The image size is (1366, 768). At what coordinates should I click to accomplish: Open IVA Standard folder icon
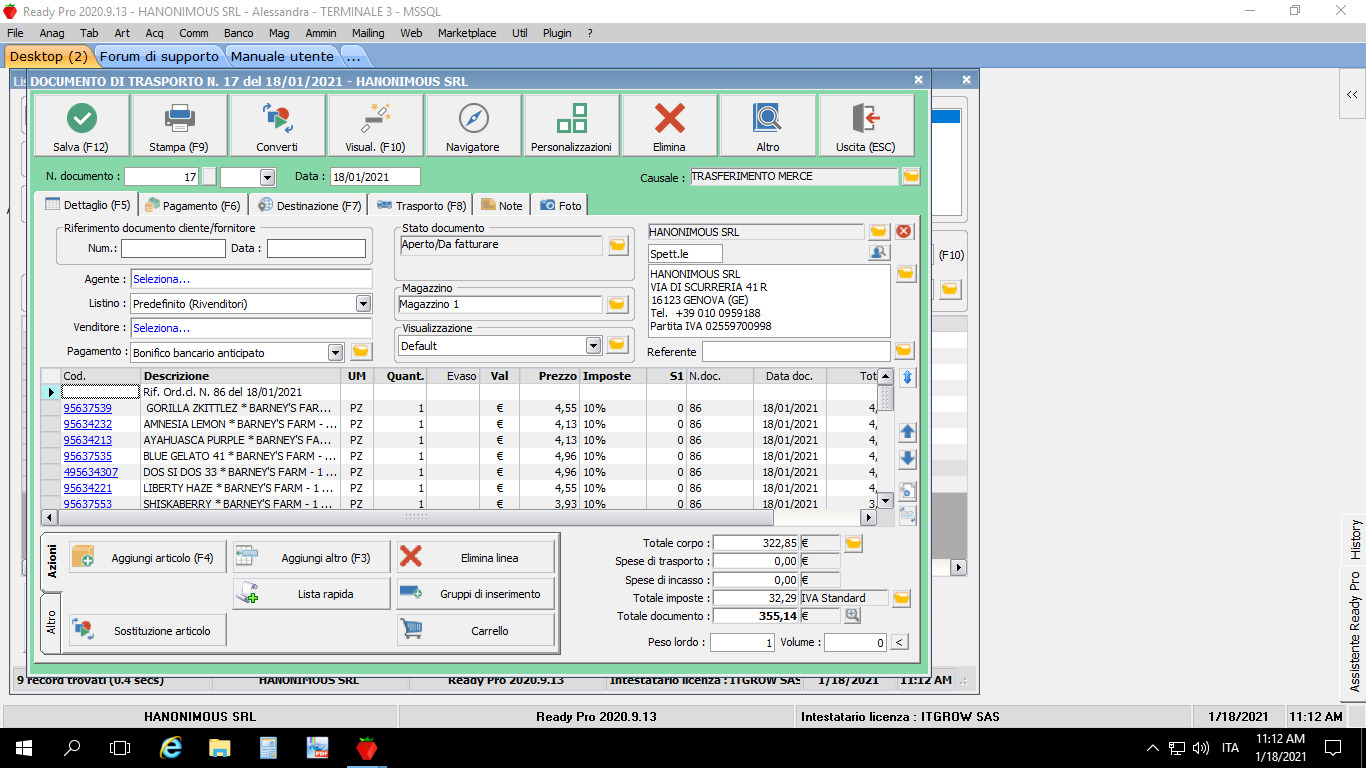902,598
